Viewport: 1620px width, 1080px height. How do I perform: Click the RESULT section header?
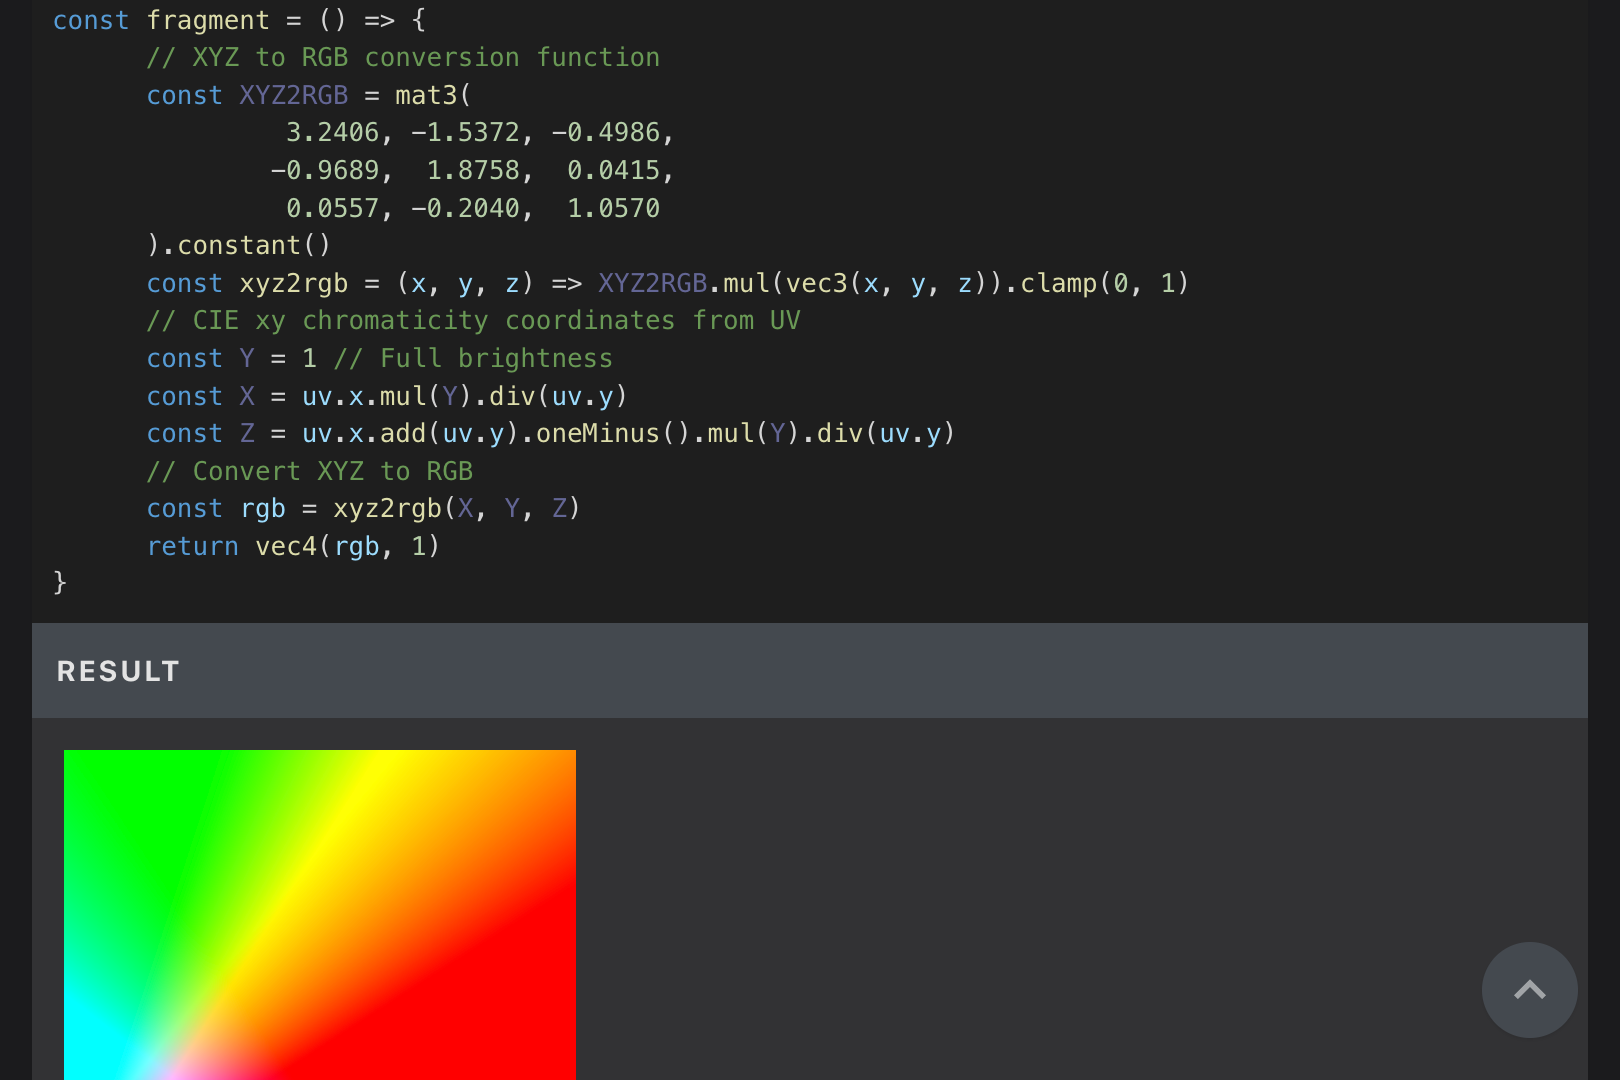click(x=117, y=671)
